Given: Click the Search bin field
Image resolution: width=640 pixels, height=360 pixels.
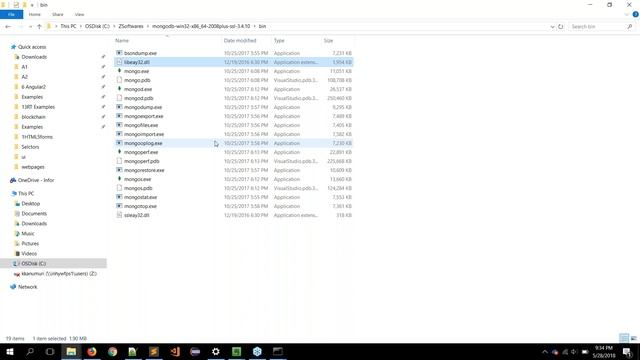Looking at the screenshot, I should 601,27.
